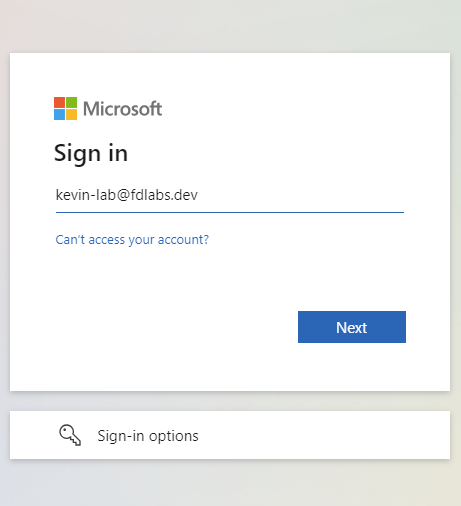
Task: Click the key icon beside Sign-in options
Action: click(x=70, y=435)
